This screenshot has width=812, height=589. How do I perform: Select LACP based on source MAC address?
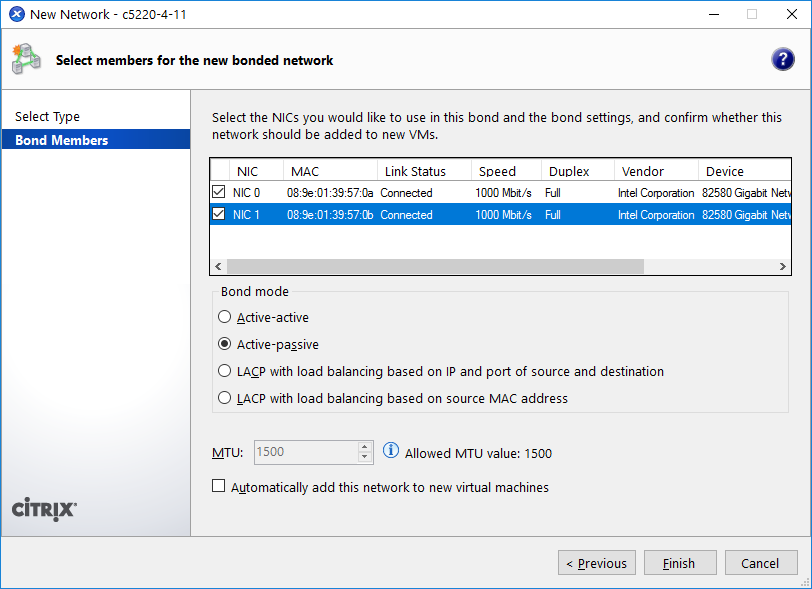click(225, 399)
